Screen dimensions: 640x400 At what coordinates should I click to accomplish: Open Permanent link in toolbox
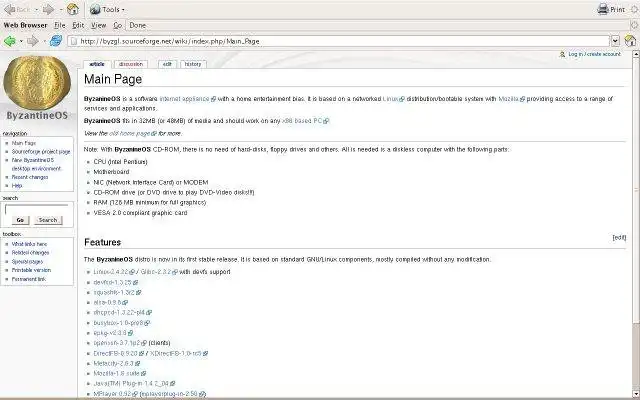29,279
